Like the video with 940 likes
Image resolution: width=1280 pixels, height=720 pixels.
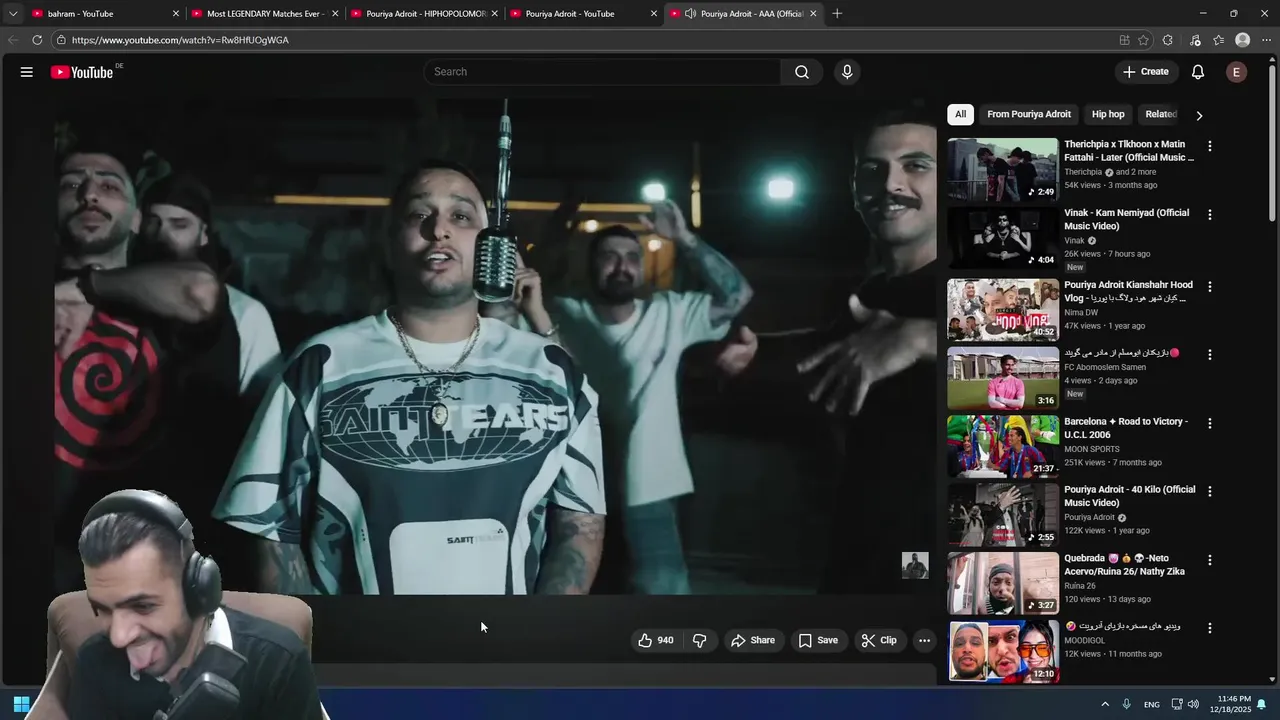(x=656, y=640)
